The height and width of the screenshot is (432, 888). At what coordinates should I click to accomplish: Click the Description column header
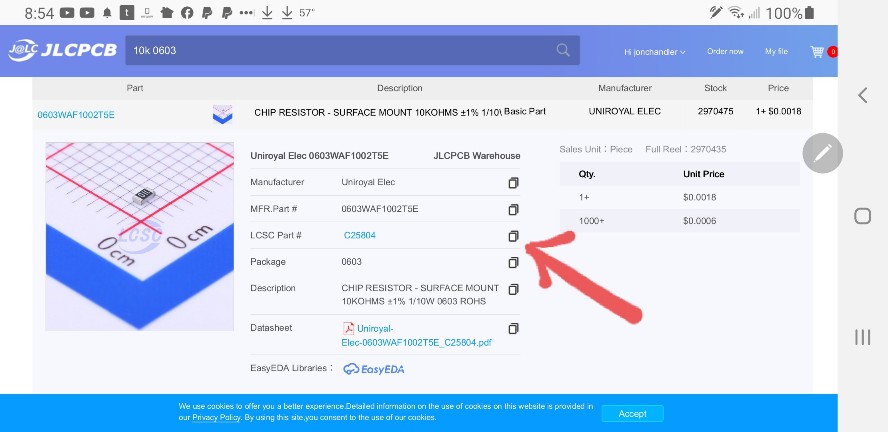(x=400, y=88)
